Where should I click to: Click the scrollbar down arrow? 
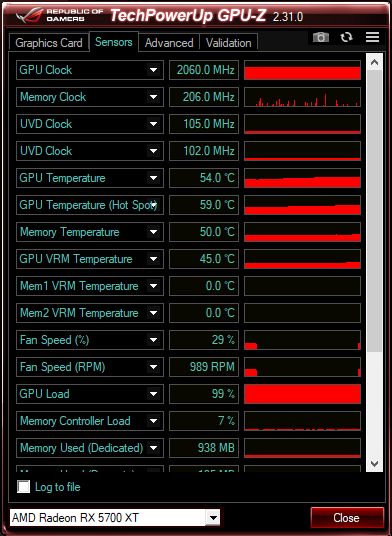click(x=374, y=464)
